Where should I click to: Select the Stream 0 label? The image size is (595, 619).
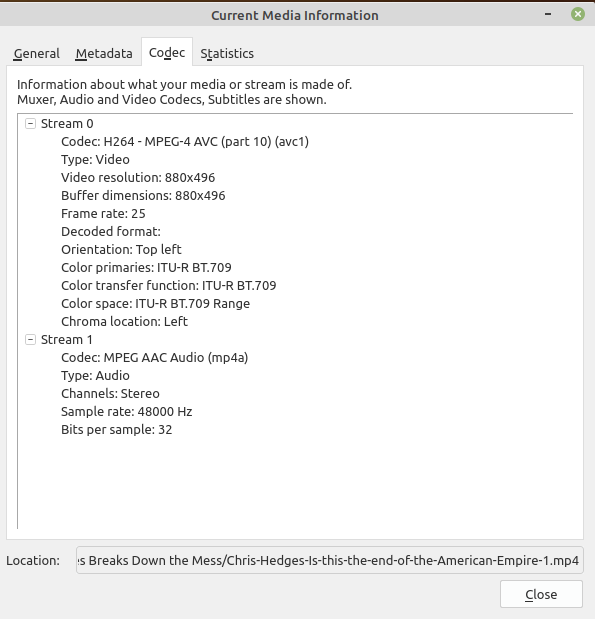pyautogui.click(x=67, y=124)
